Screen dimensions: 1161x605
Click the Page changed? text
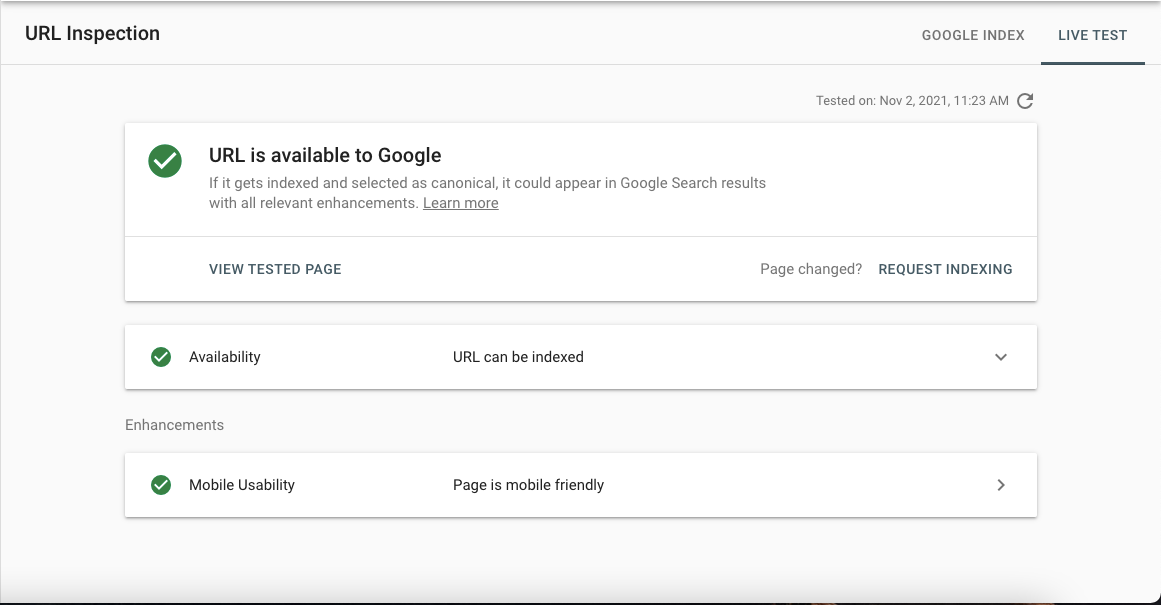[811, 269]
